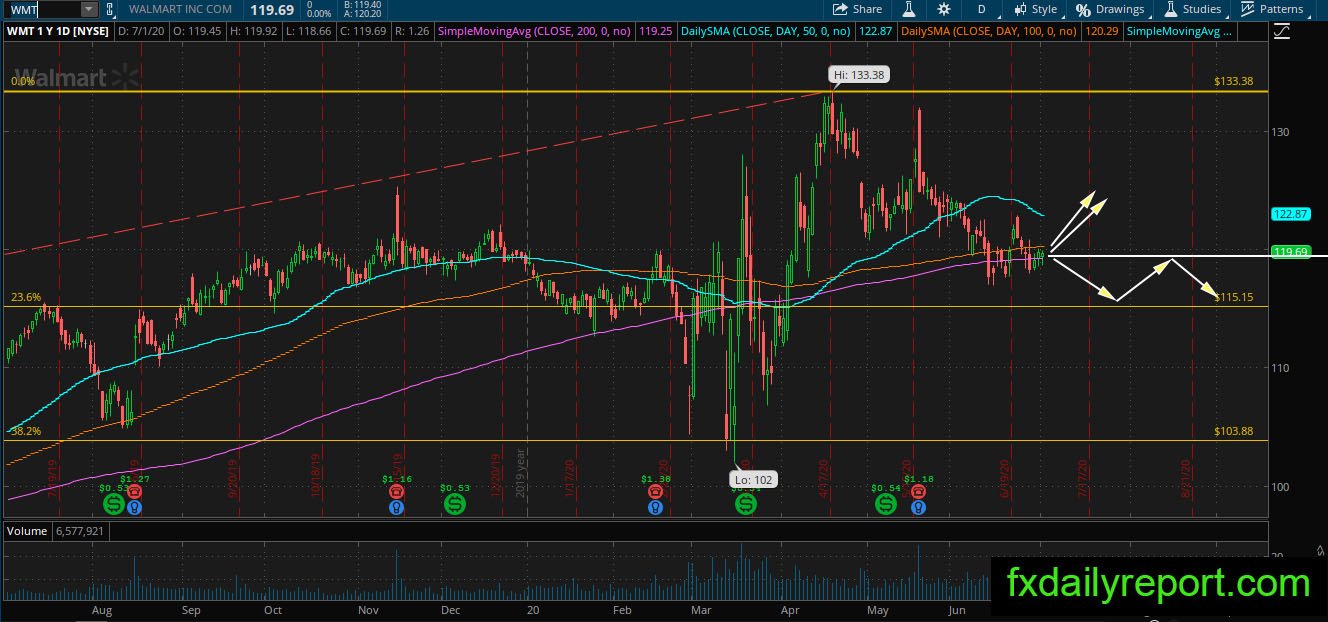Click the person icon beside the symbol box

[110, 9]
